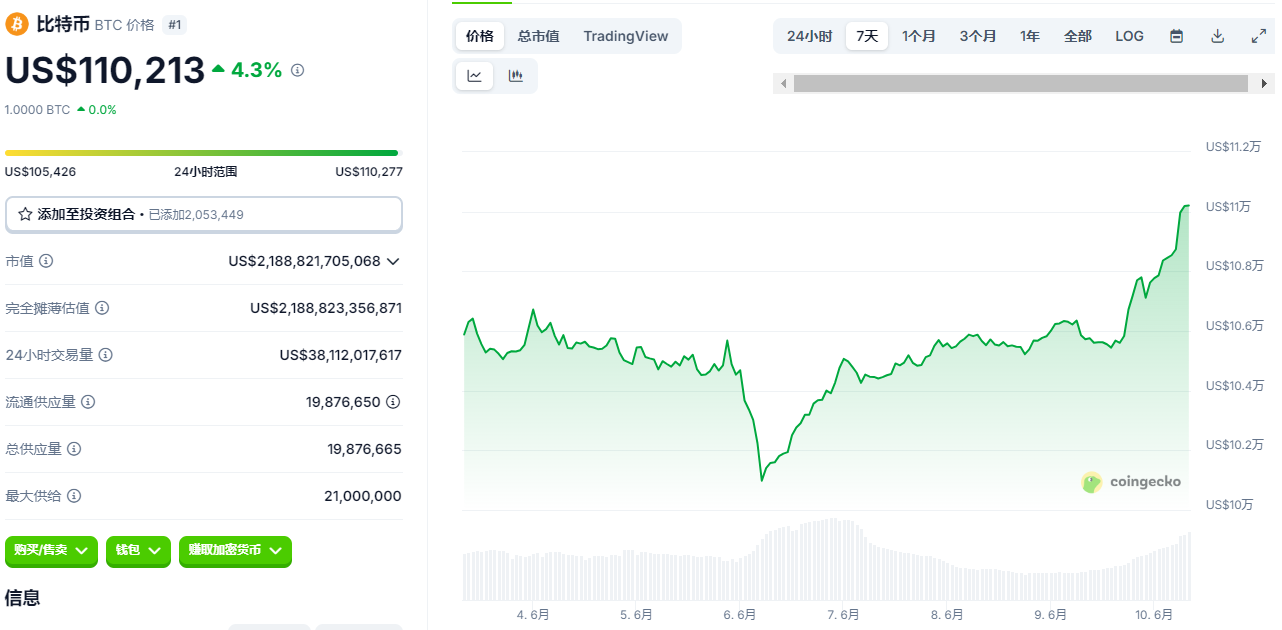The image size is (1282, 630).
Task: Click 添加至投资组合 button
Action: 204,214
